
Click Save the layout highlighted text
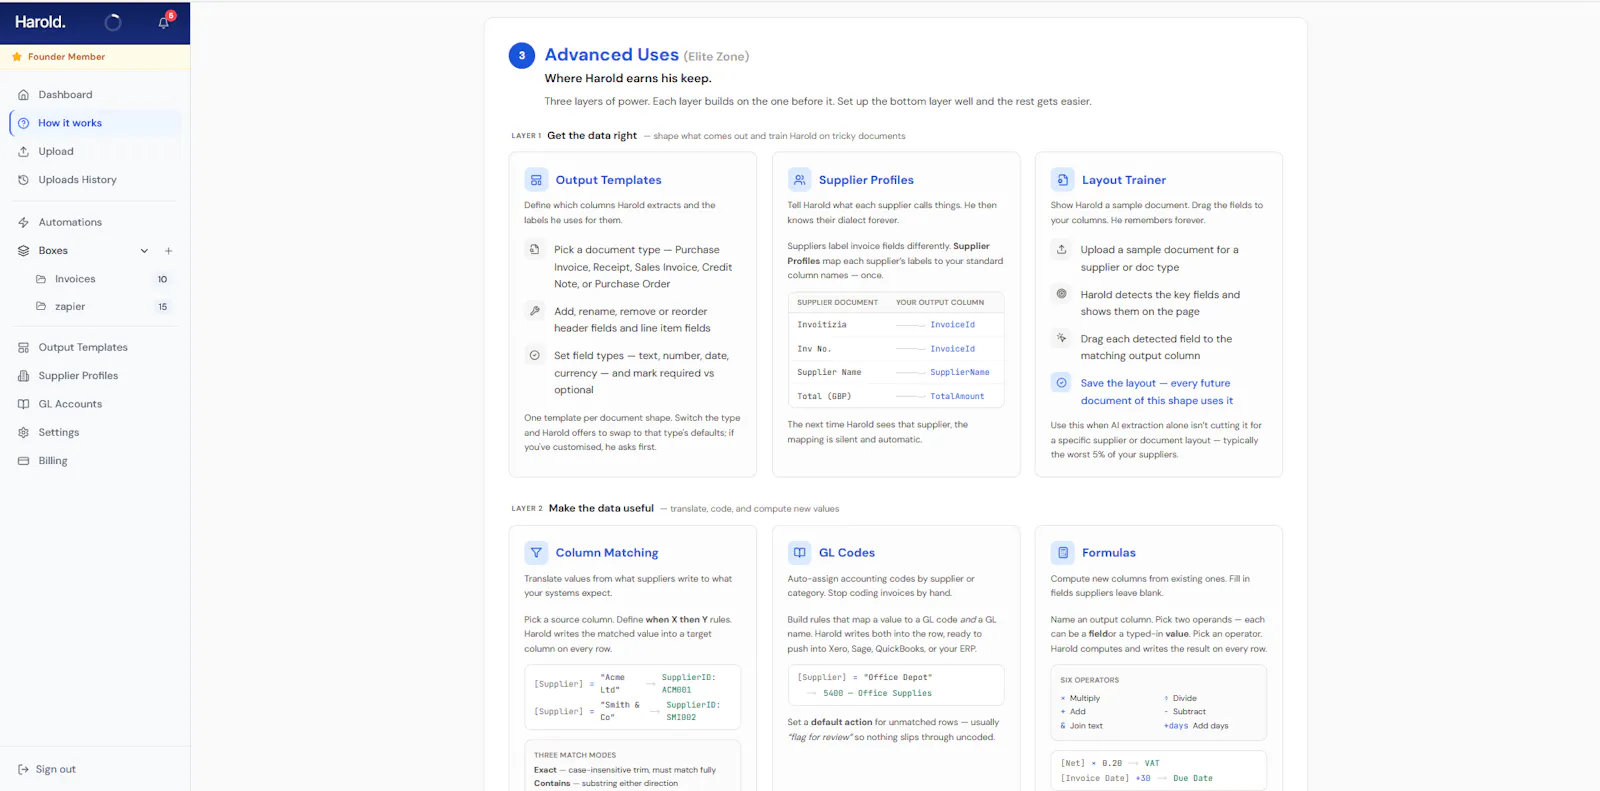click(x=1157, y=392)
